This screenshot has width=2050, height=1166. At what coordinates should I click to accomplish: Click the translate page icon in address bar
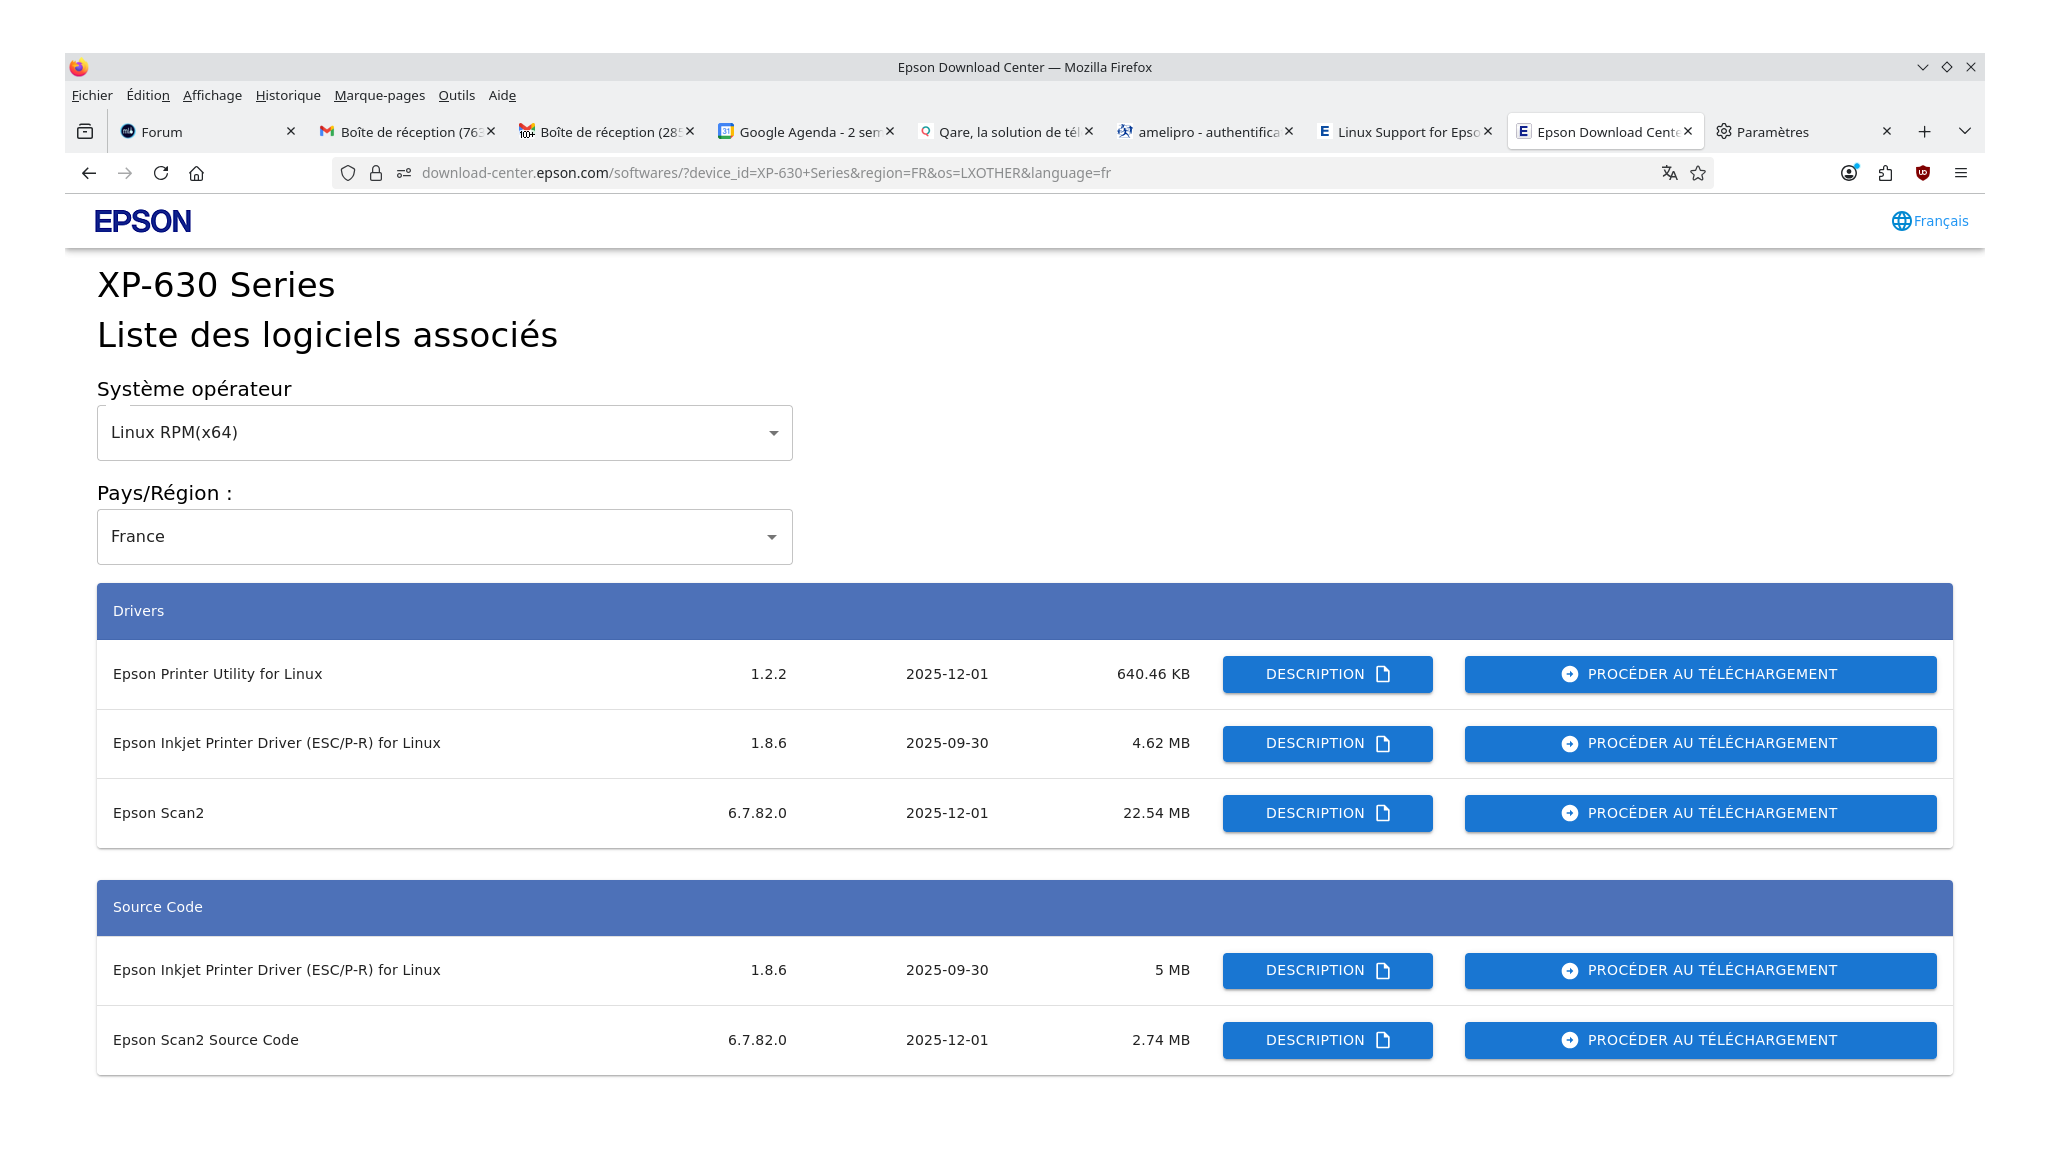pyautogui.click(x=1669, y=173)
